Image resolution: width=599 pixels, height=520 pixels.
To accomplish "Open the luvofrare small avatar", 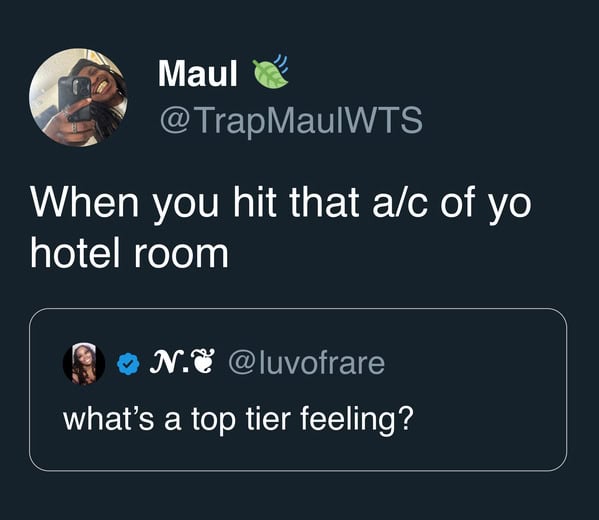I will coord(84,363).
